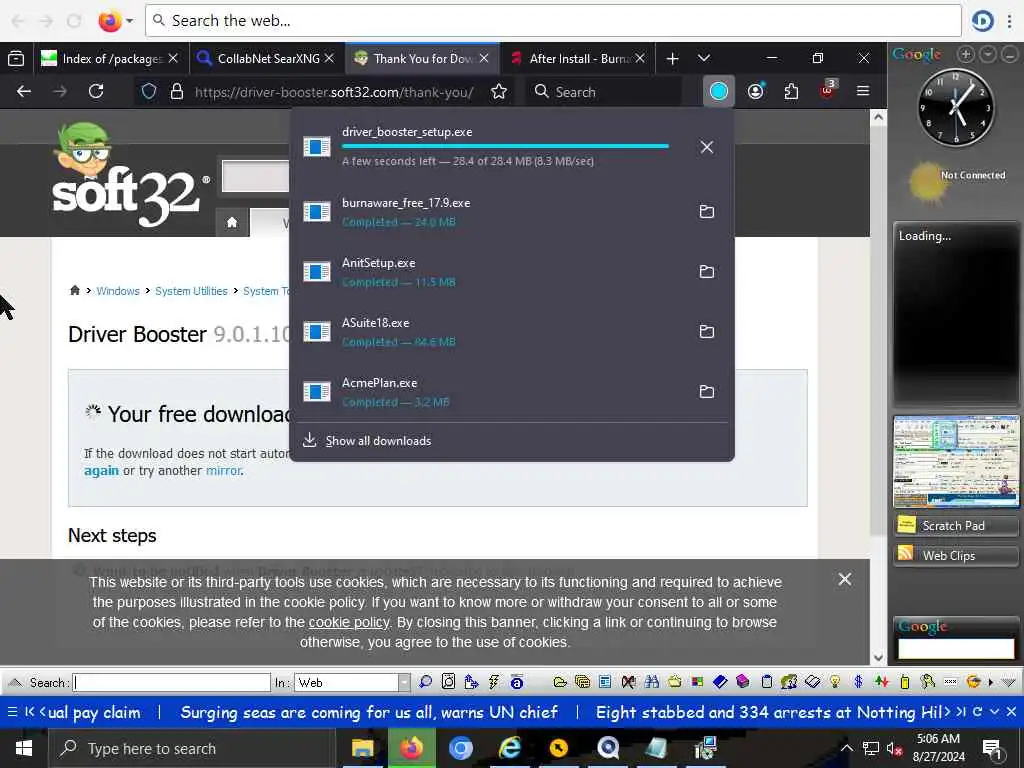Open the Firefox account icon
This screenshot has height=768, width=1024.
pos(756,91)
